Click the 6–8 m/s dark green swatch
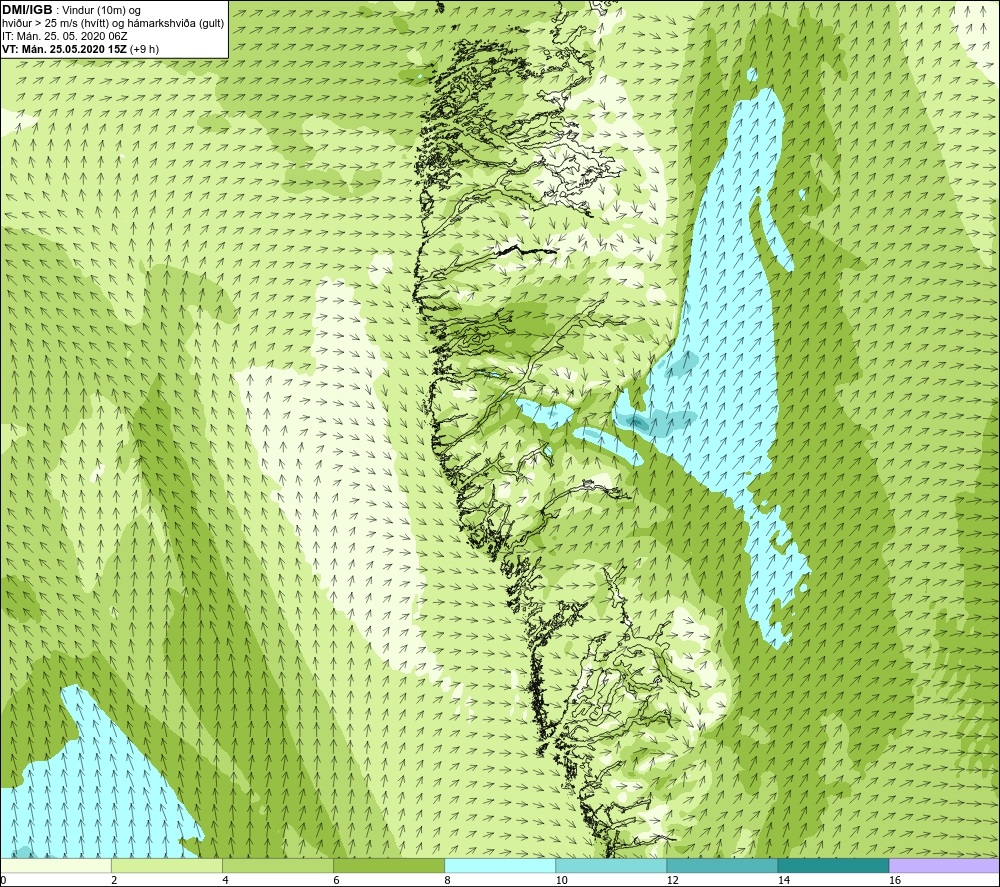The image size is (1000, 887). 388,866
